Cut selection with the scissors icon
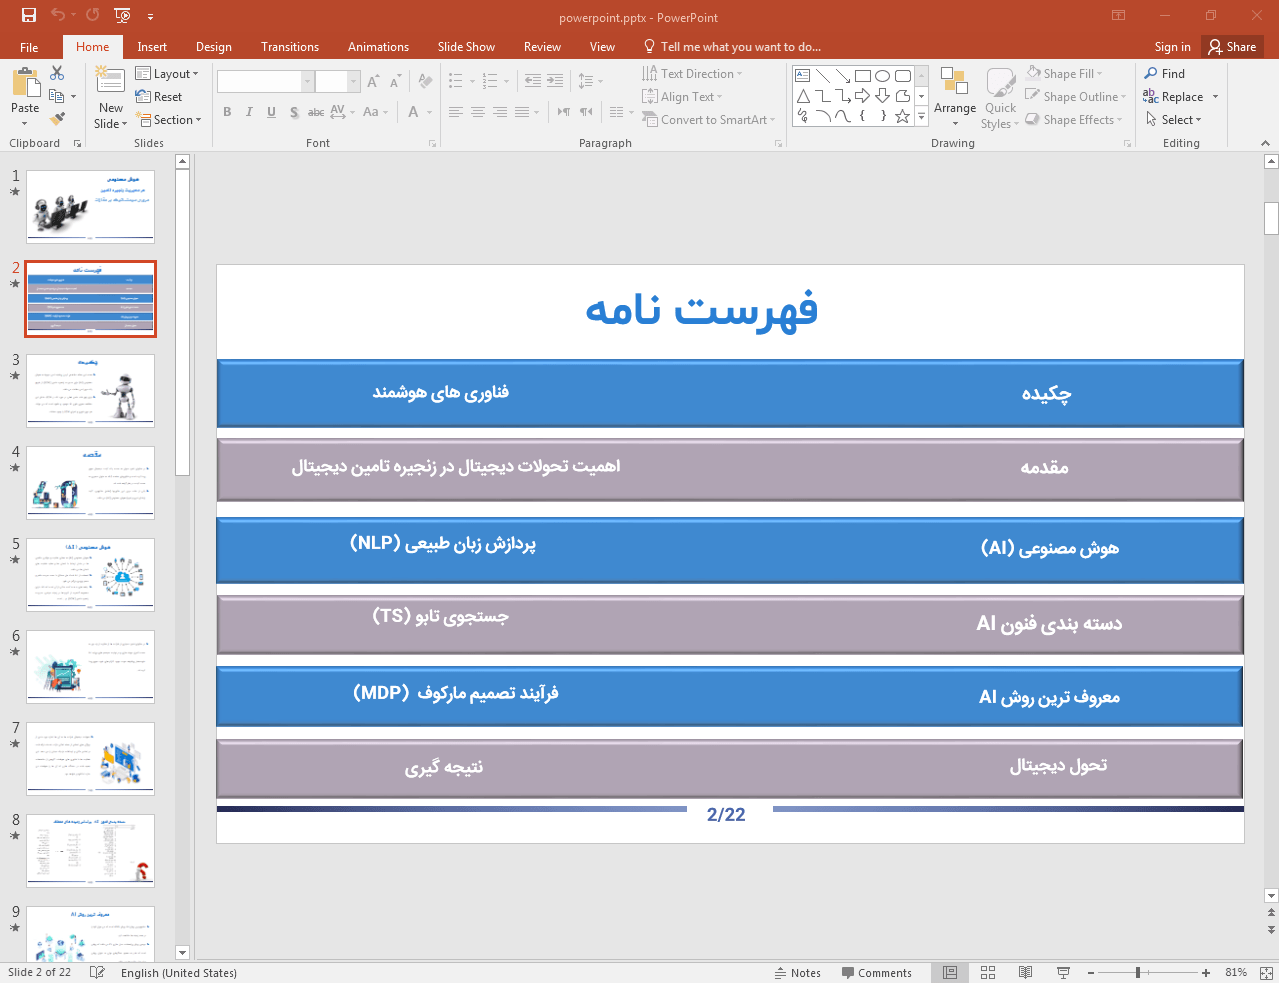This screenshot has width=1279, height=983. click(x=57, y=73)
